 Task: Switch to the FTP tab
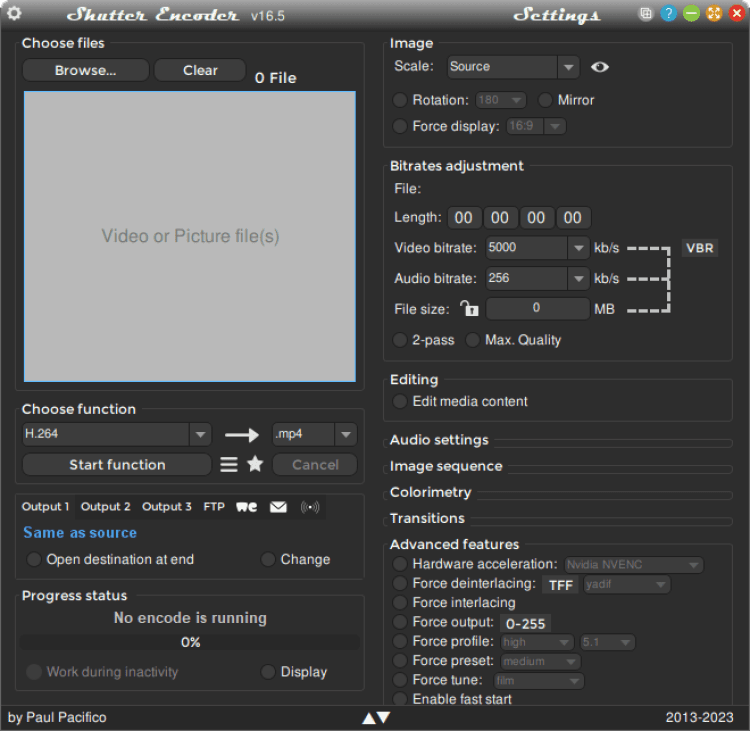(214, 507)
